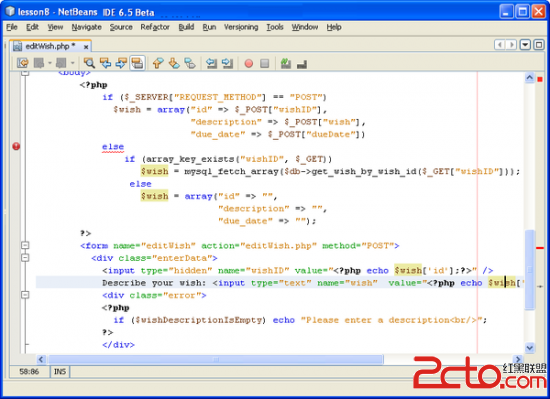Click Shift Line Right icon
This screenshot has width=550, height=399.
coord(227,63)
